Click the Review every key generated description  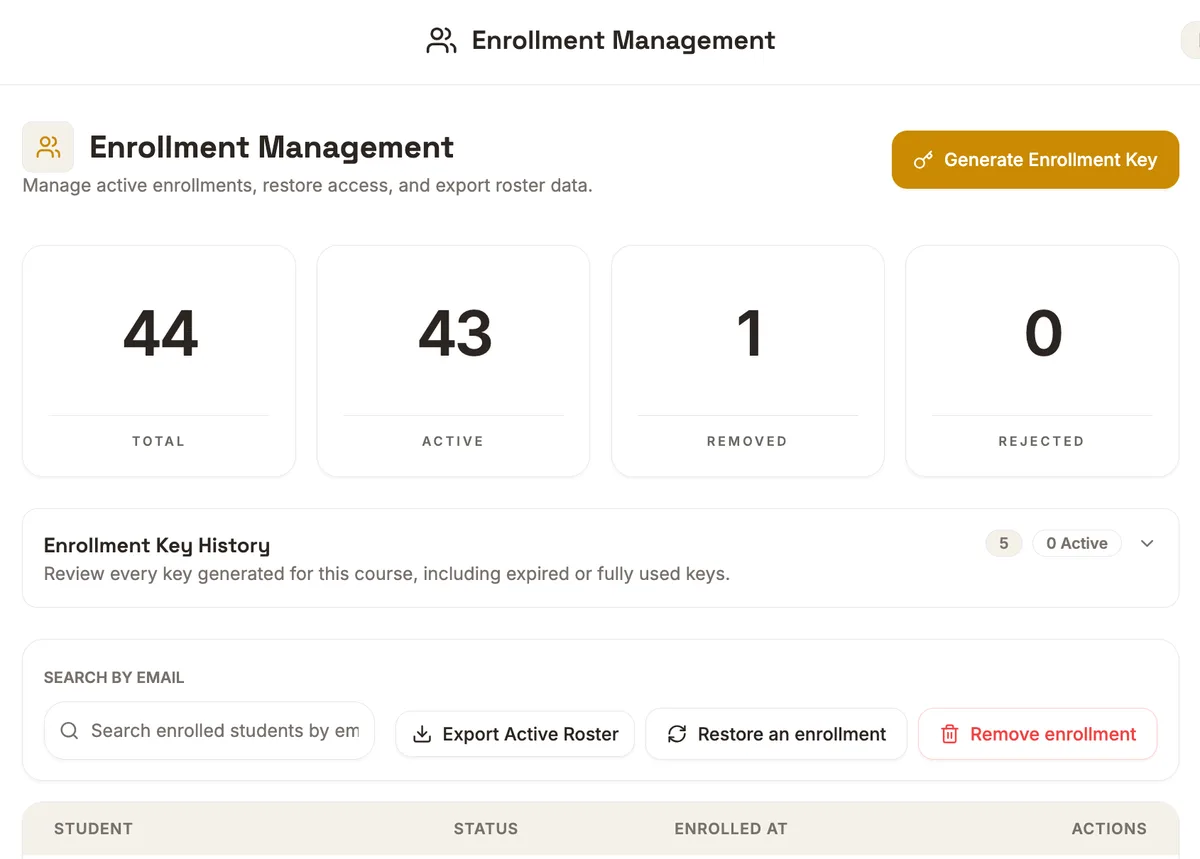387,575
